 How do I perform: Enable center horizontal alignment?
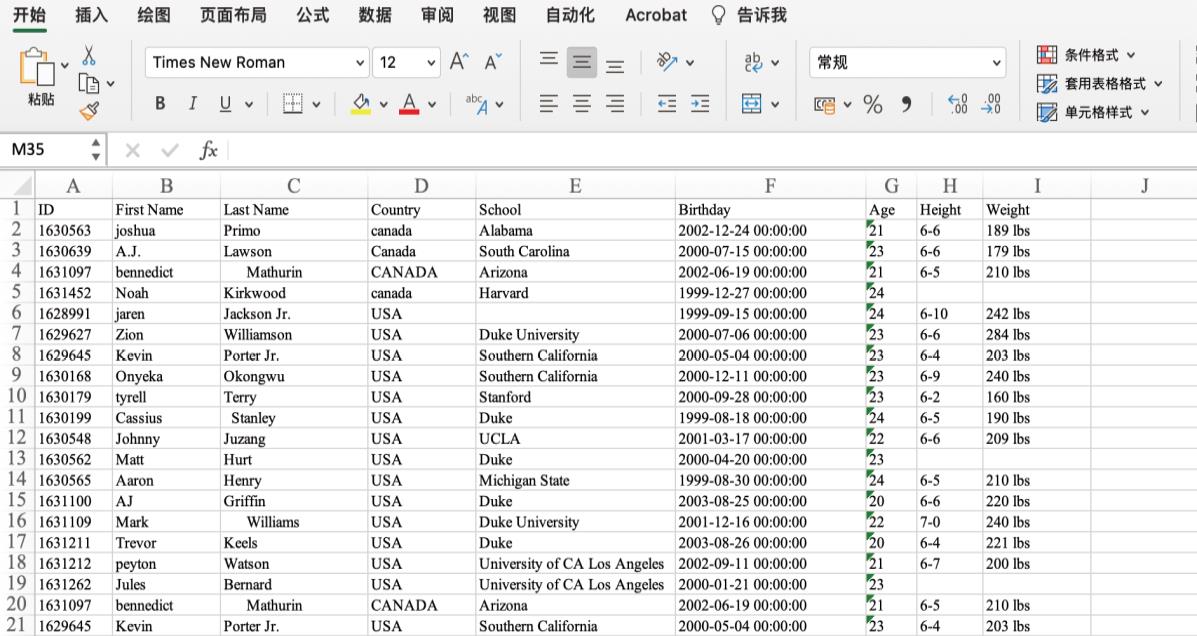point(581,104)
